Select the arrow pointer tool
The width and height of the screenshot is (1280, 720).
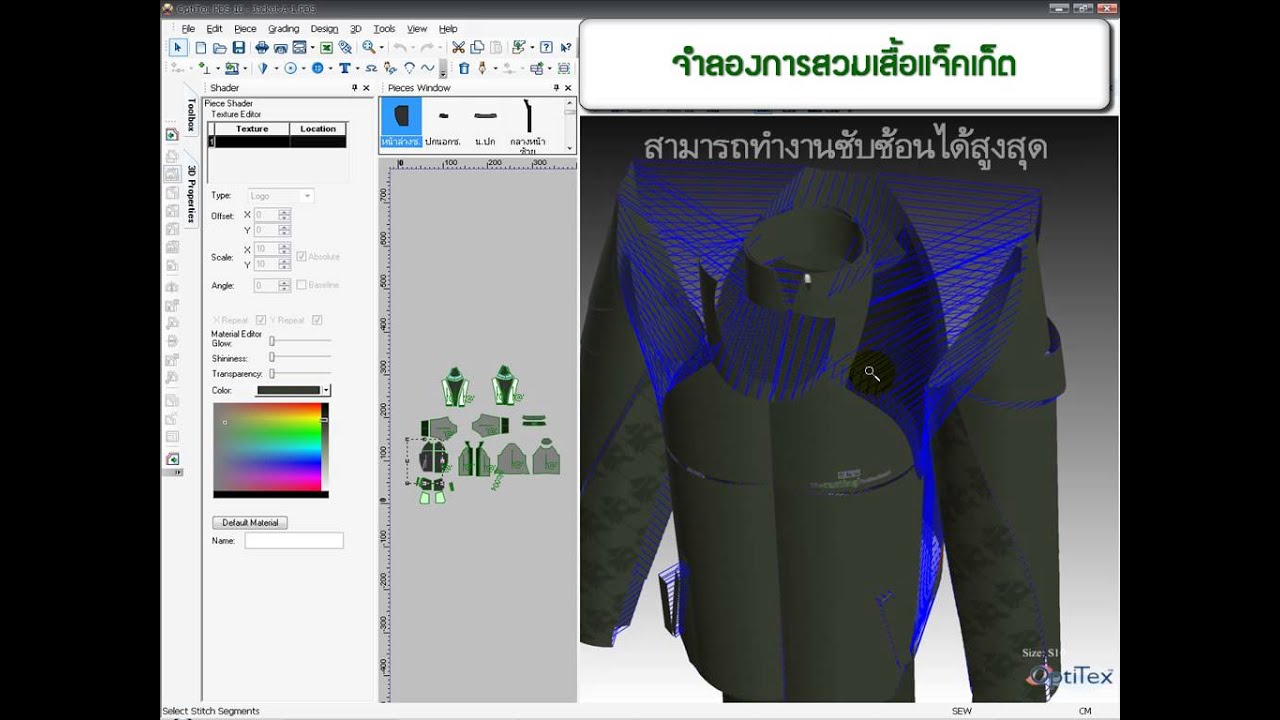coord(178,47)
